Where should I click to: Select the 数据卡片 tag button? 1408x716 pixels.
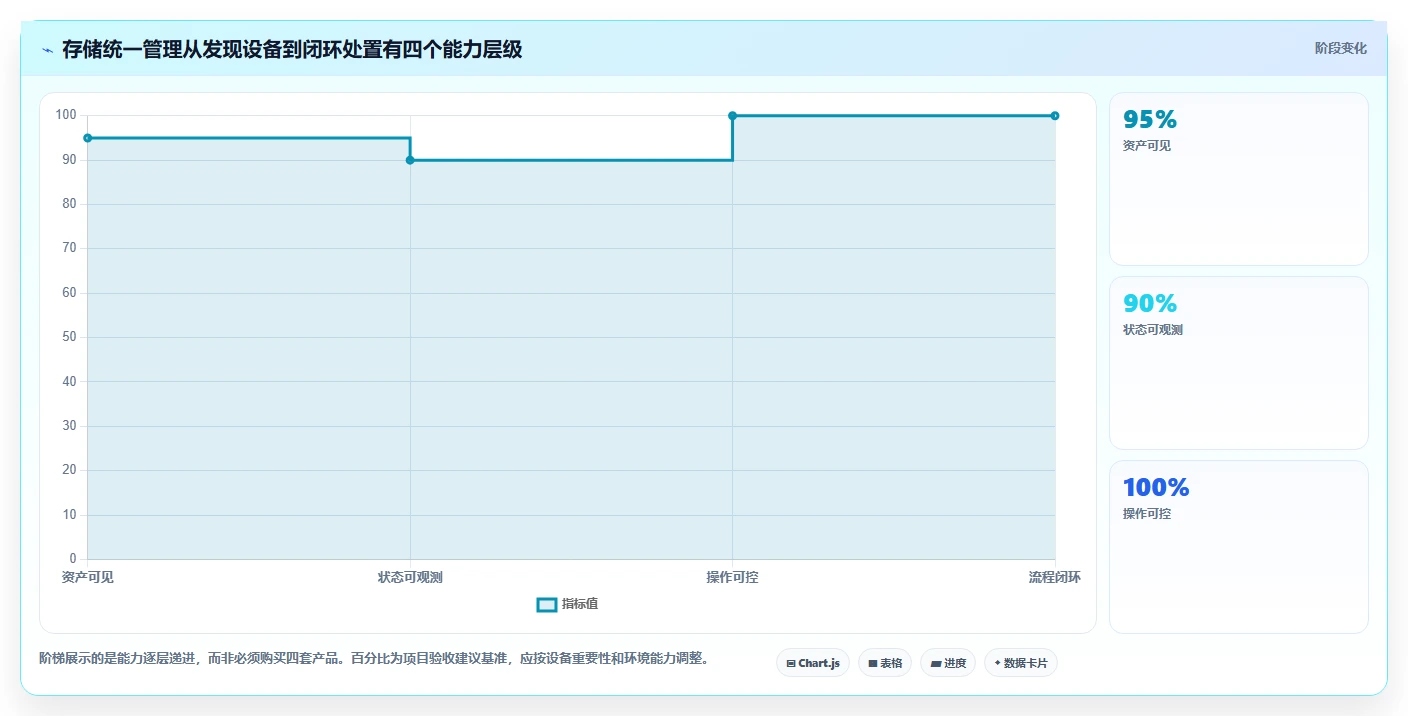click(1020, 663)
